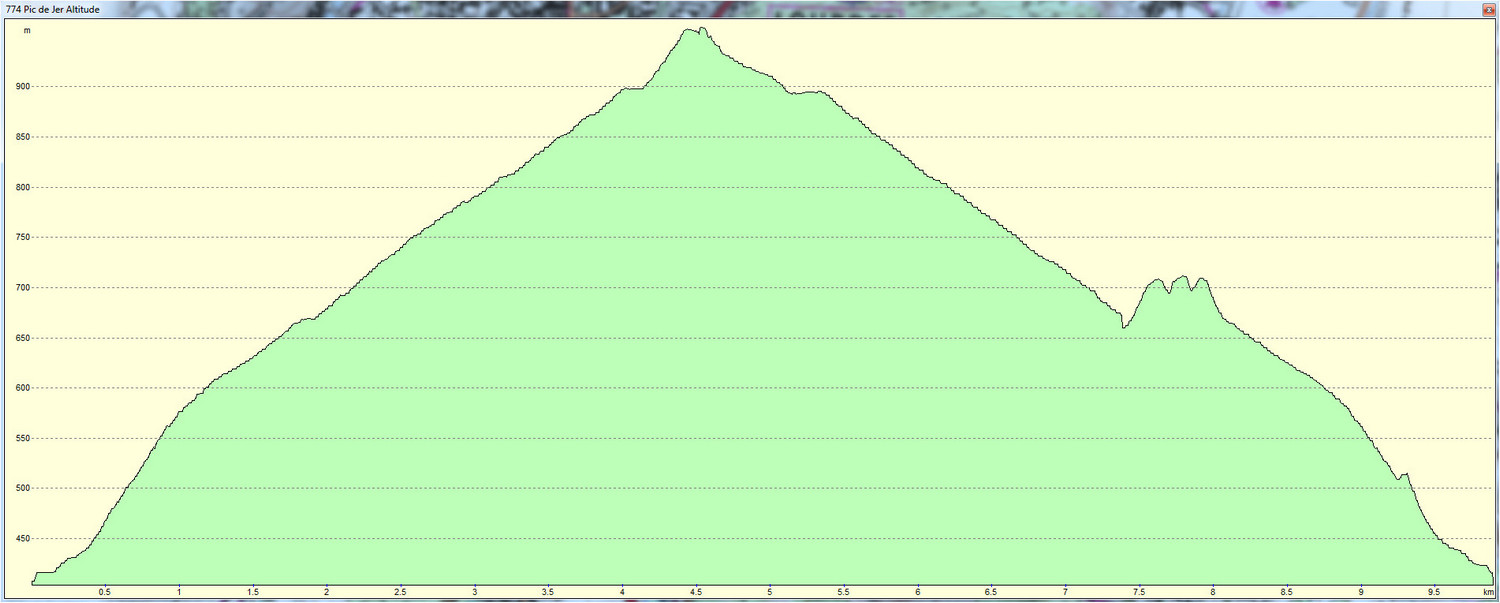Click the 3.5 km distance axis label
This screenshot has width=1500, height=603.
click(x=548, y=592)
